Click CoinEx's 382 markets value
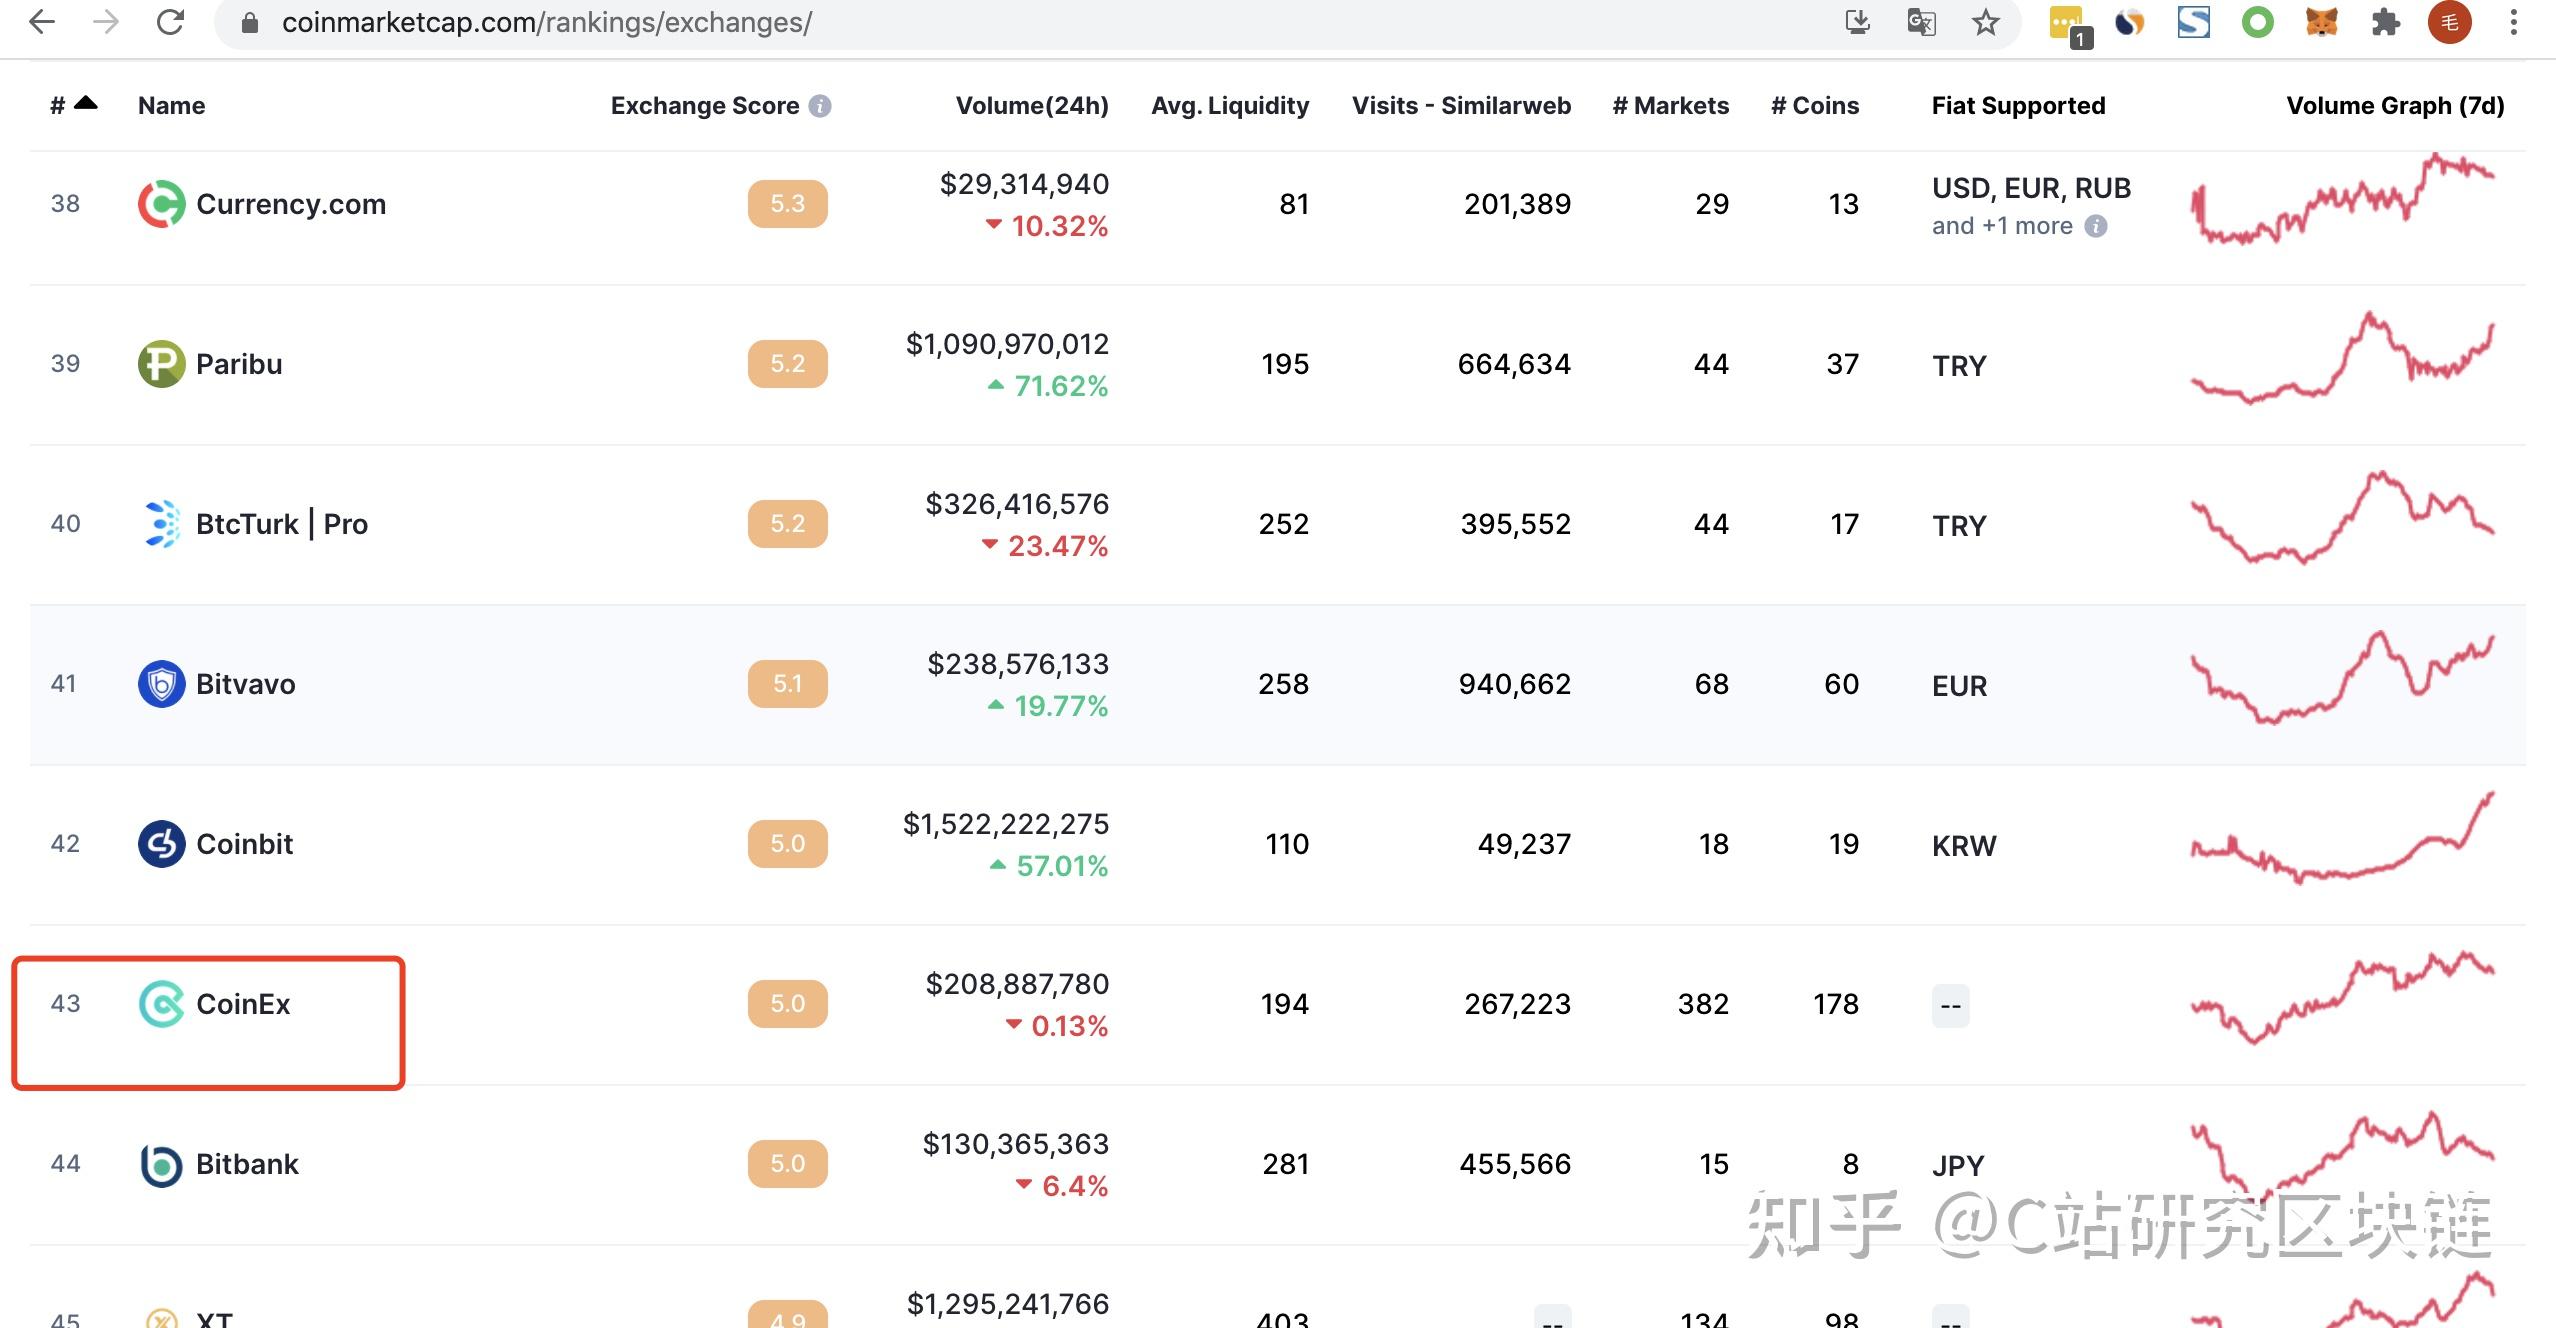This screenshot has width=2556, height=1328. pos(1703,1004)
